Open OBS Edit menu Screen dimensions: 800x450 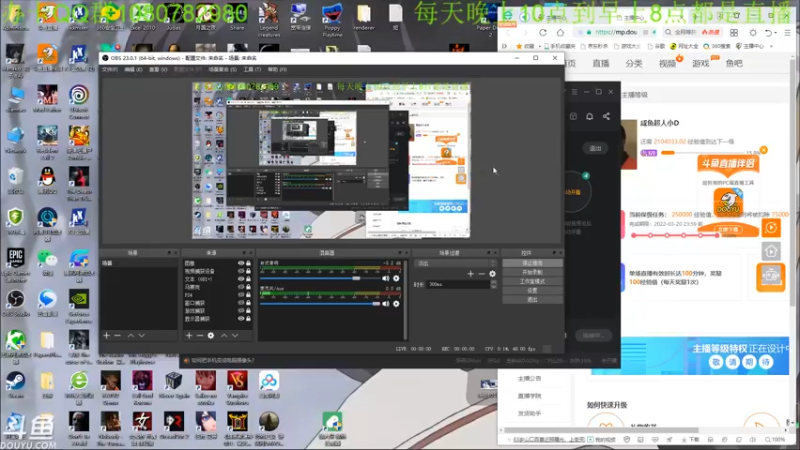tap(133, 69)
